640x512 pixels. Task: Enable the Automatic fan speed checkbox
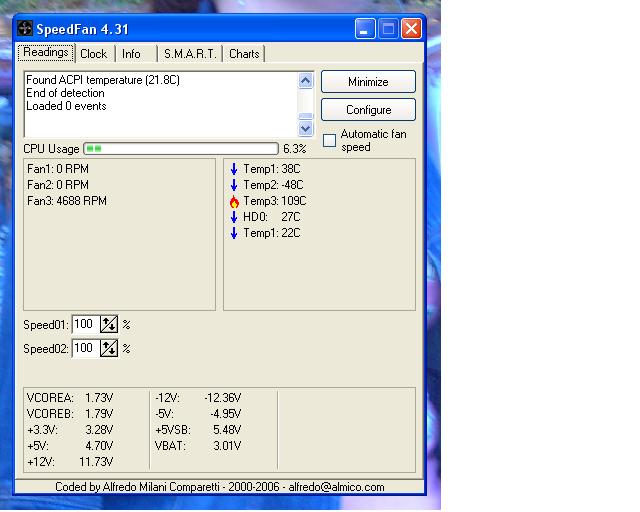(x=329, y=140)
